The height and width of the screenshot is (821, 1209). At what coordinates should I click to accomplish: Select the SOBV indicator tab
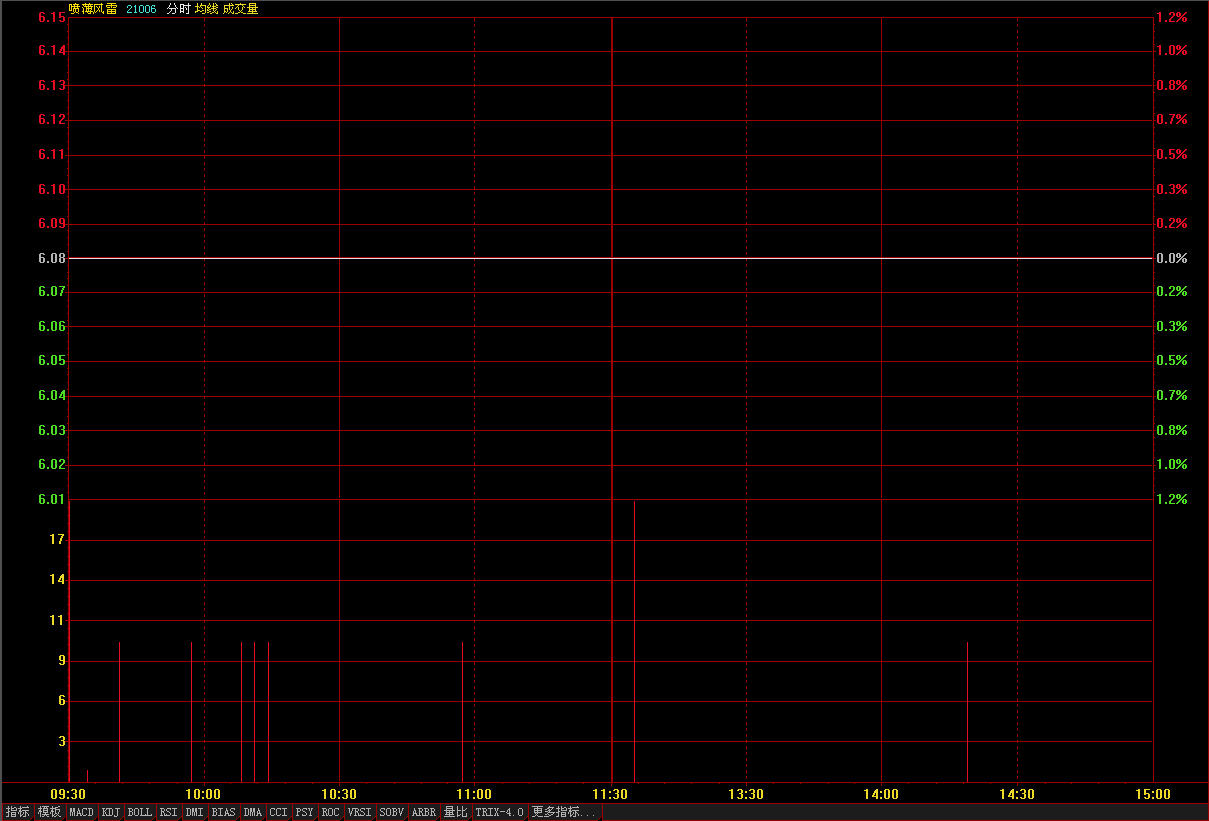[391, 812]
